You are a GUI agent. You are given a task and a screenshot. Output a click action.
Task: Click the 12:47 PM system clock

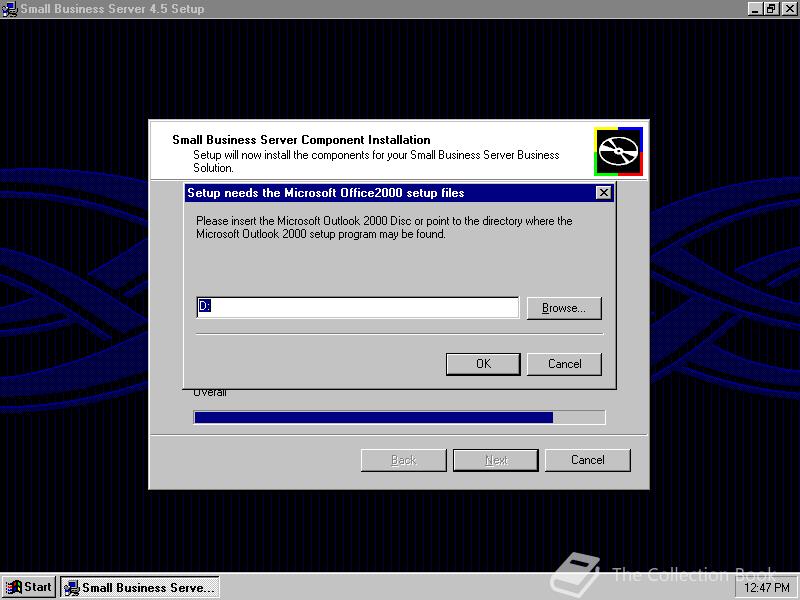[x=767, y=588]
